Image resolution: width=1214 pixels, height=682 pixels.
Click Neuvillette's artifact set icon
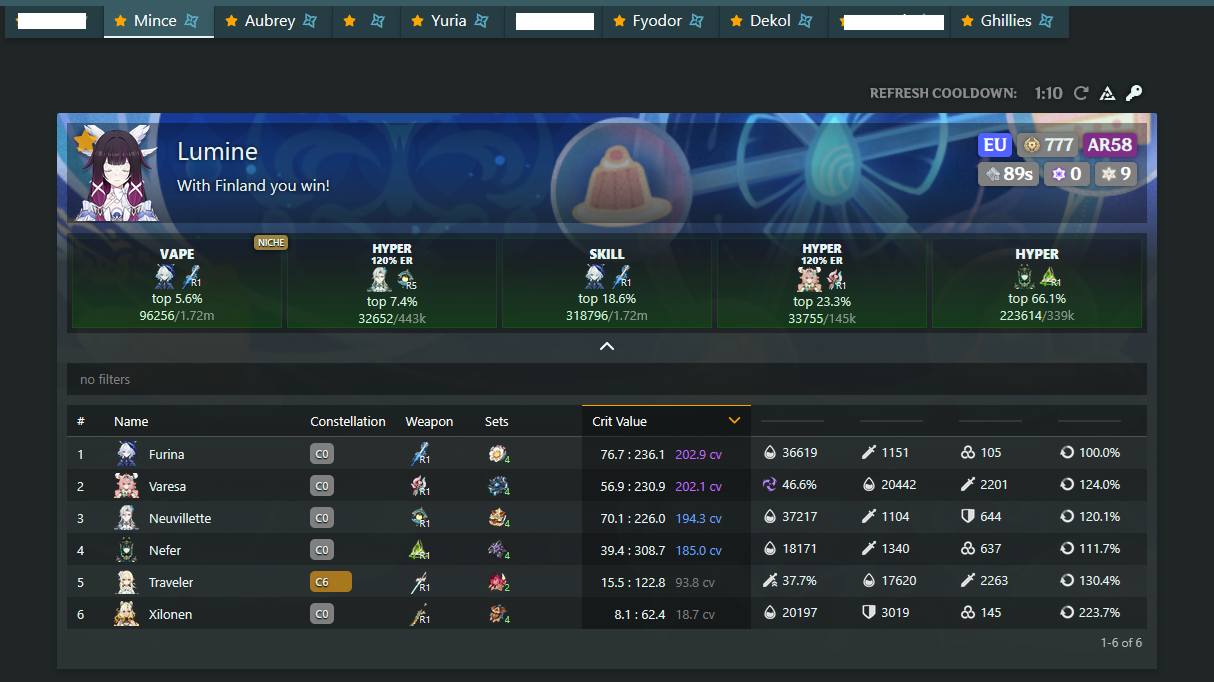498,518
